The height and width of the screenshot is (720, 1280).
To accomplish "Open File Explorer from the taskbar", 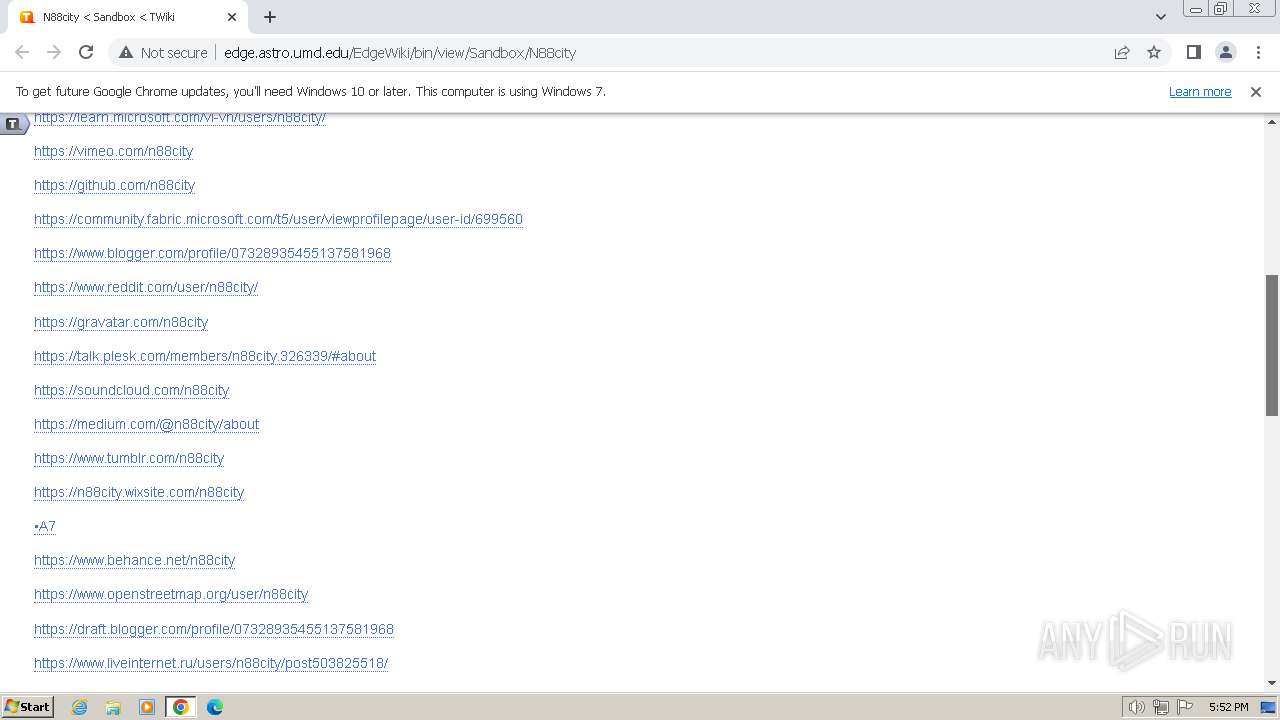I will 113,707.
